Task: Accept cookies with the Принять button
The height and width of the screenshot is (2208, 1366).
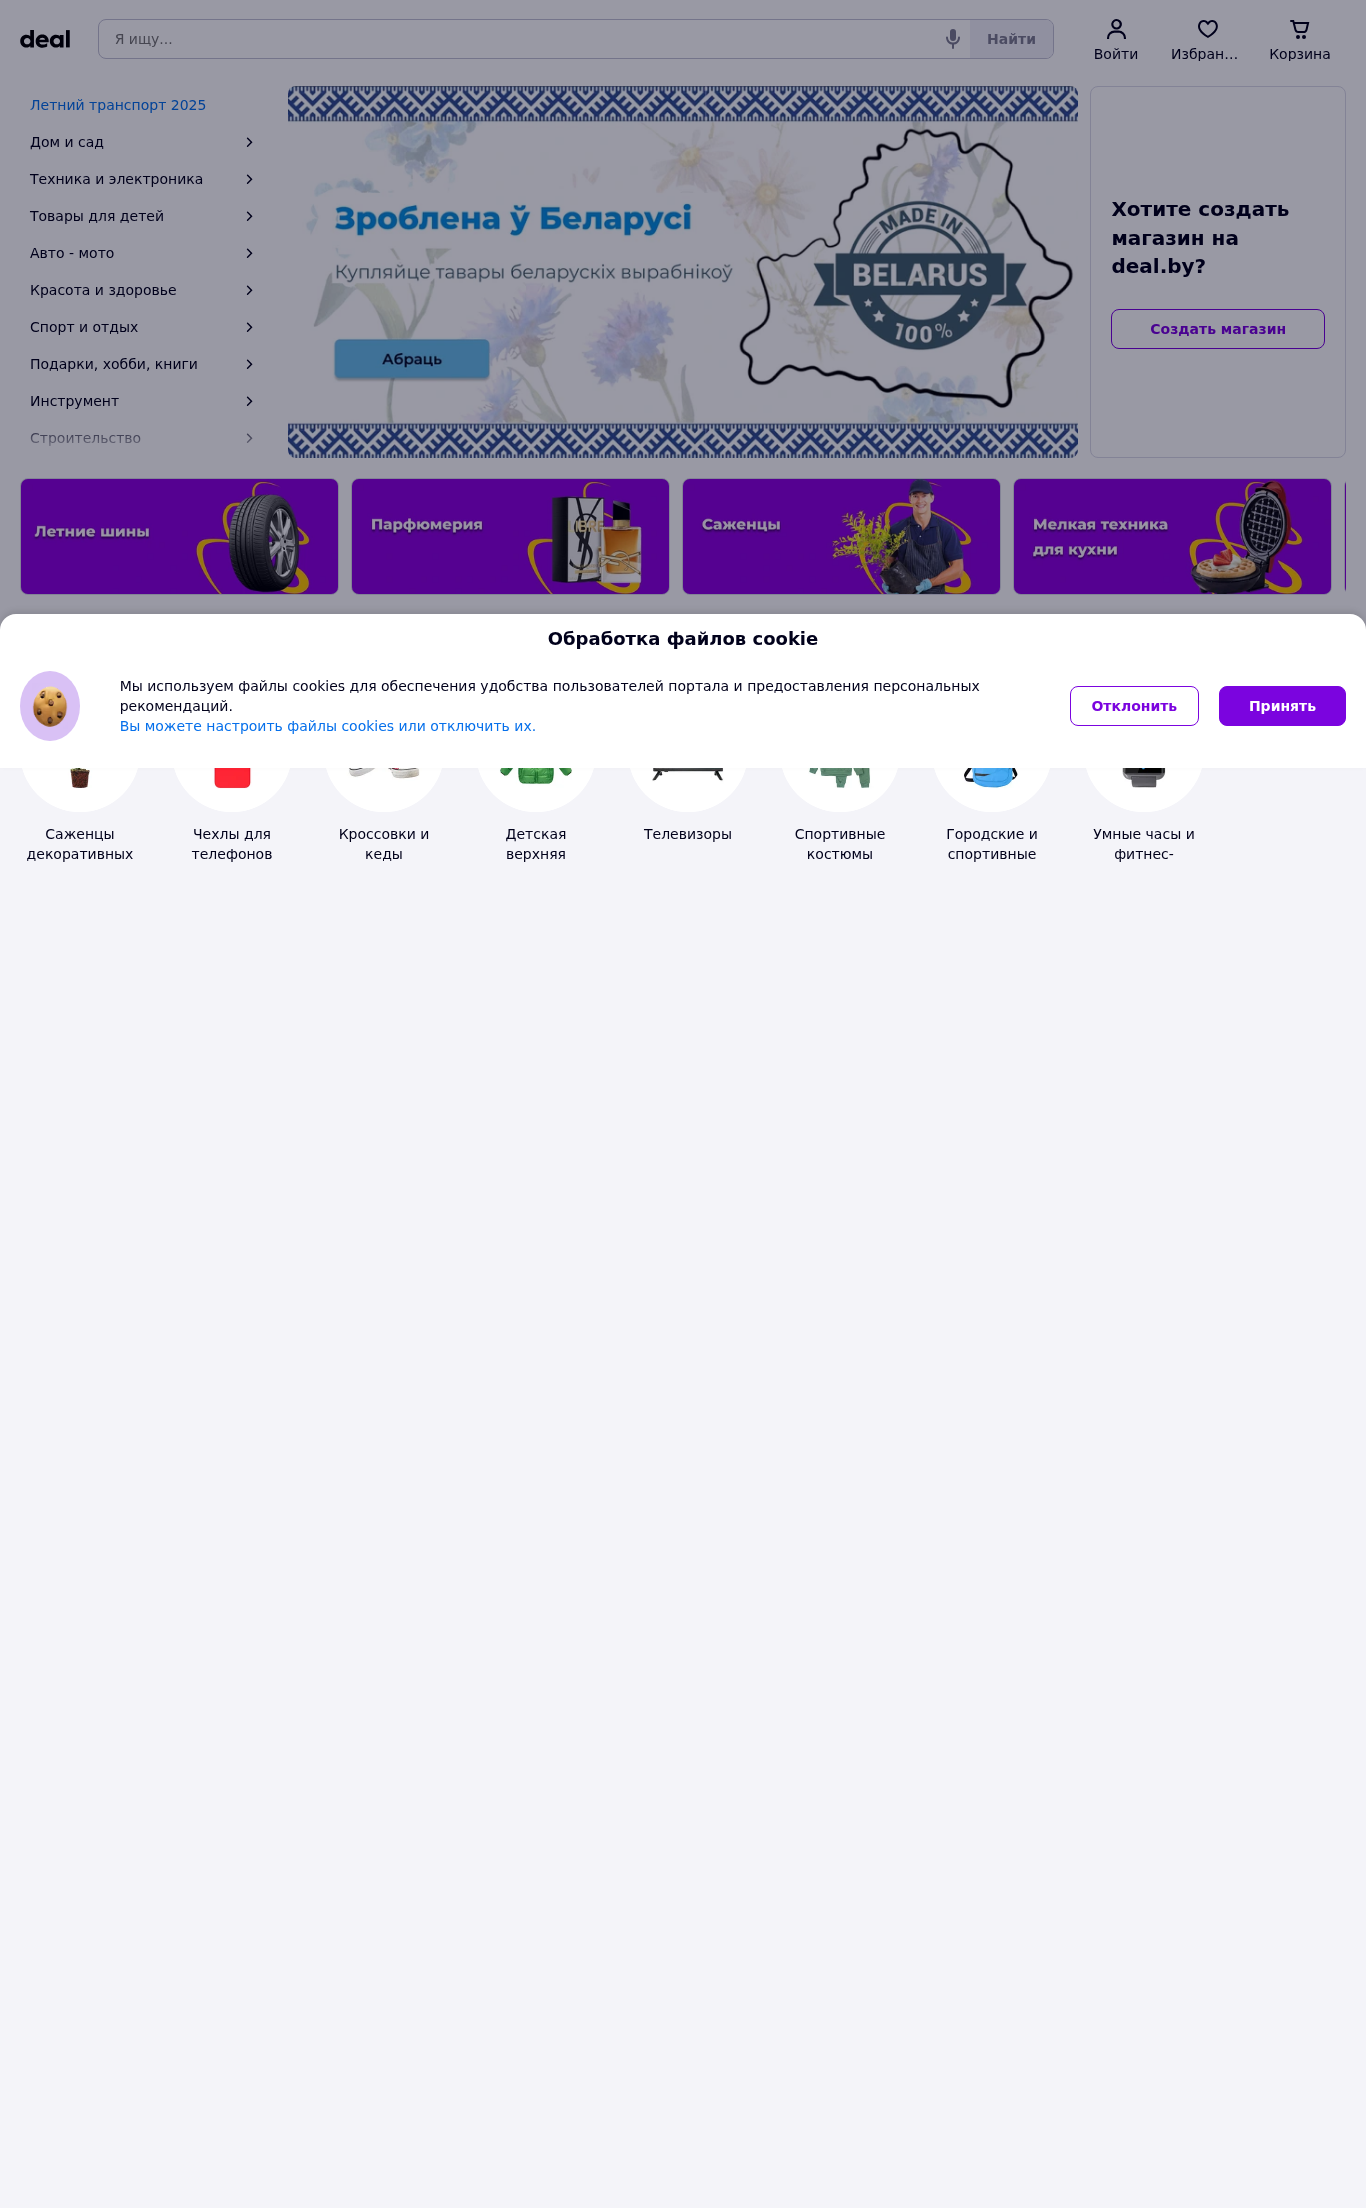Action: coord(1282,706)
